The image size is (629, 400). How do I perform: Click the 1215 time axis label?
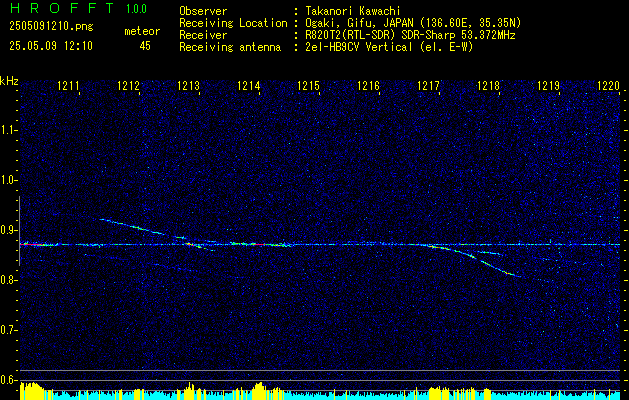[308, 85]
